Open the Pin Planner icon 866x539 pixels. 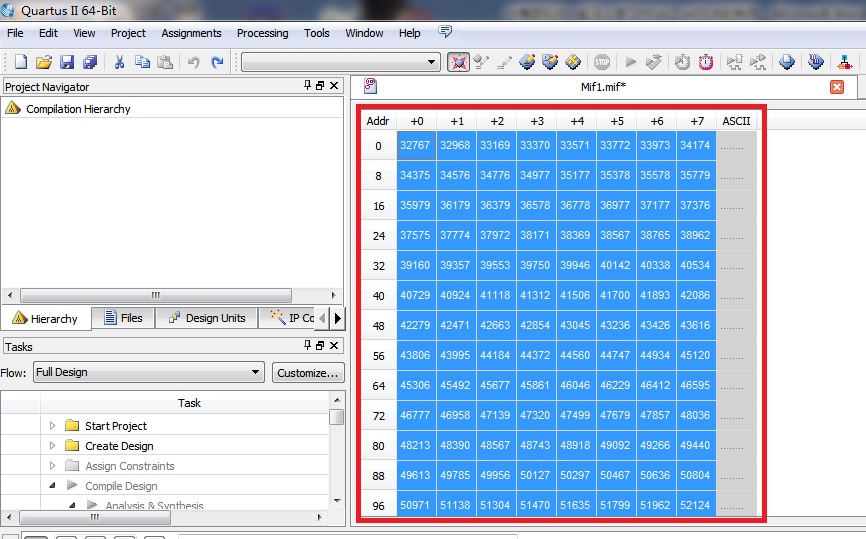(550, 62)
